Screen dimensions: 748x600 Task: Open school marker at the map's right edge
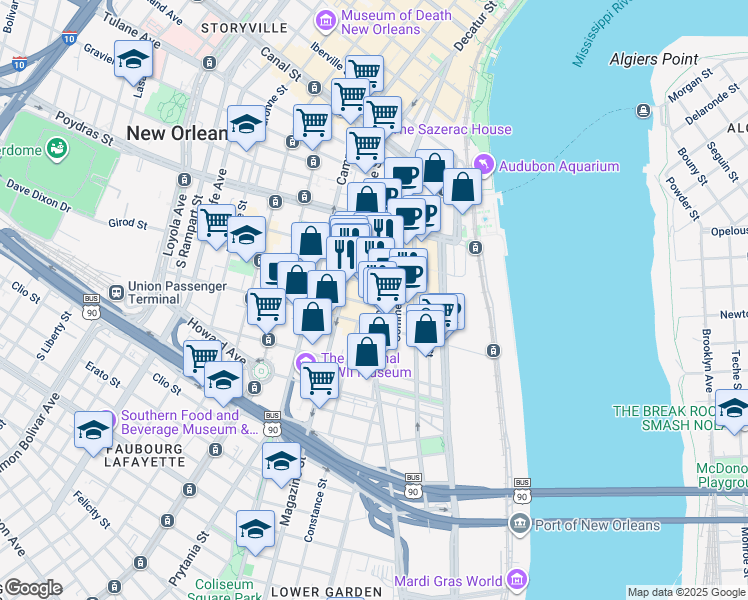(x=733, y=409)
